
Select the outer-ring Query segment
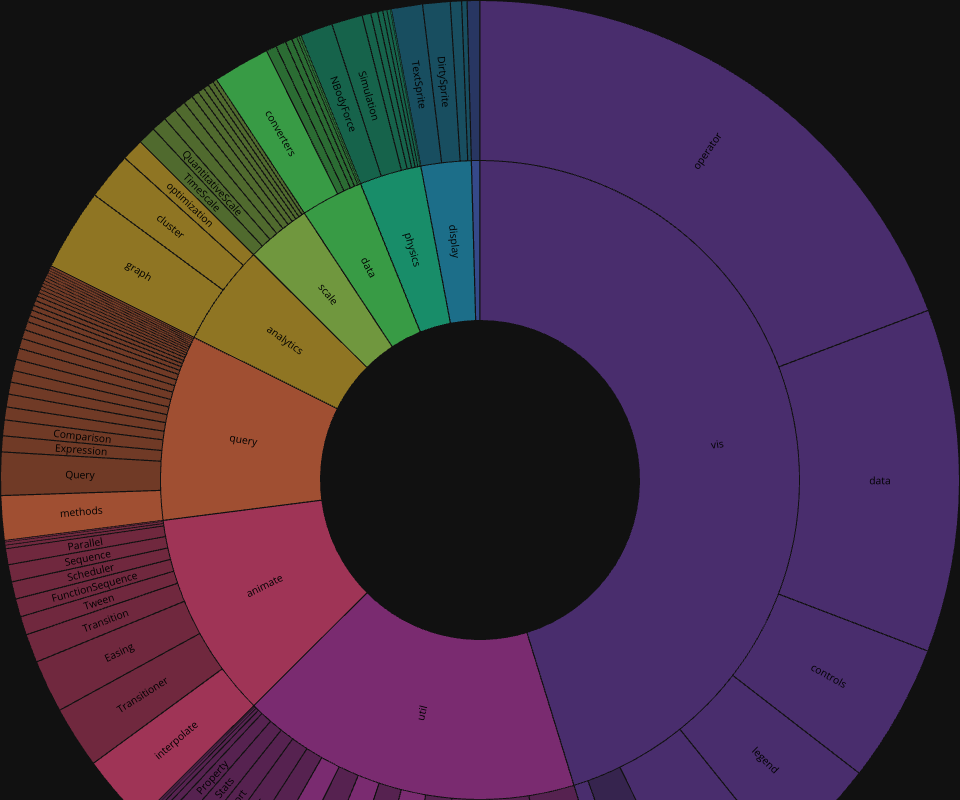coord(80,474)
